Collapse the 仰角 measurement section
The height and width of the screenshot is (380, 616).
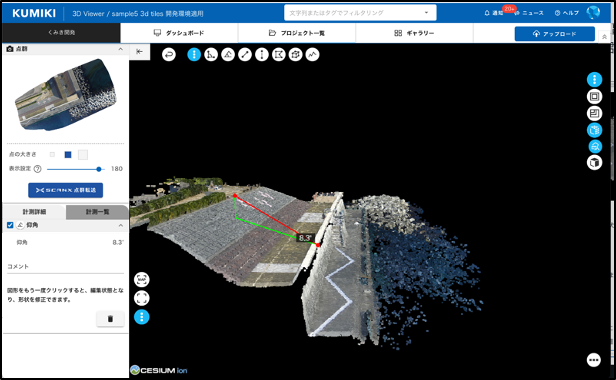click(121, 225)
